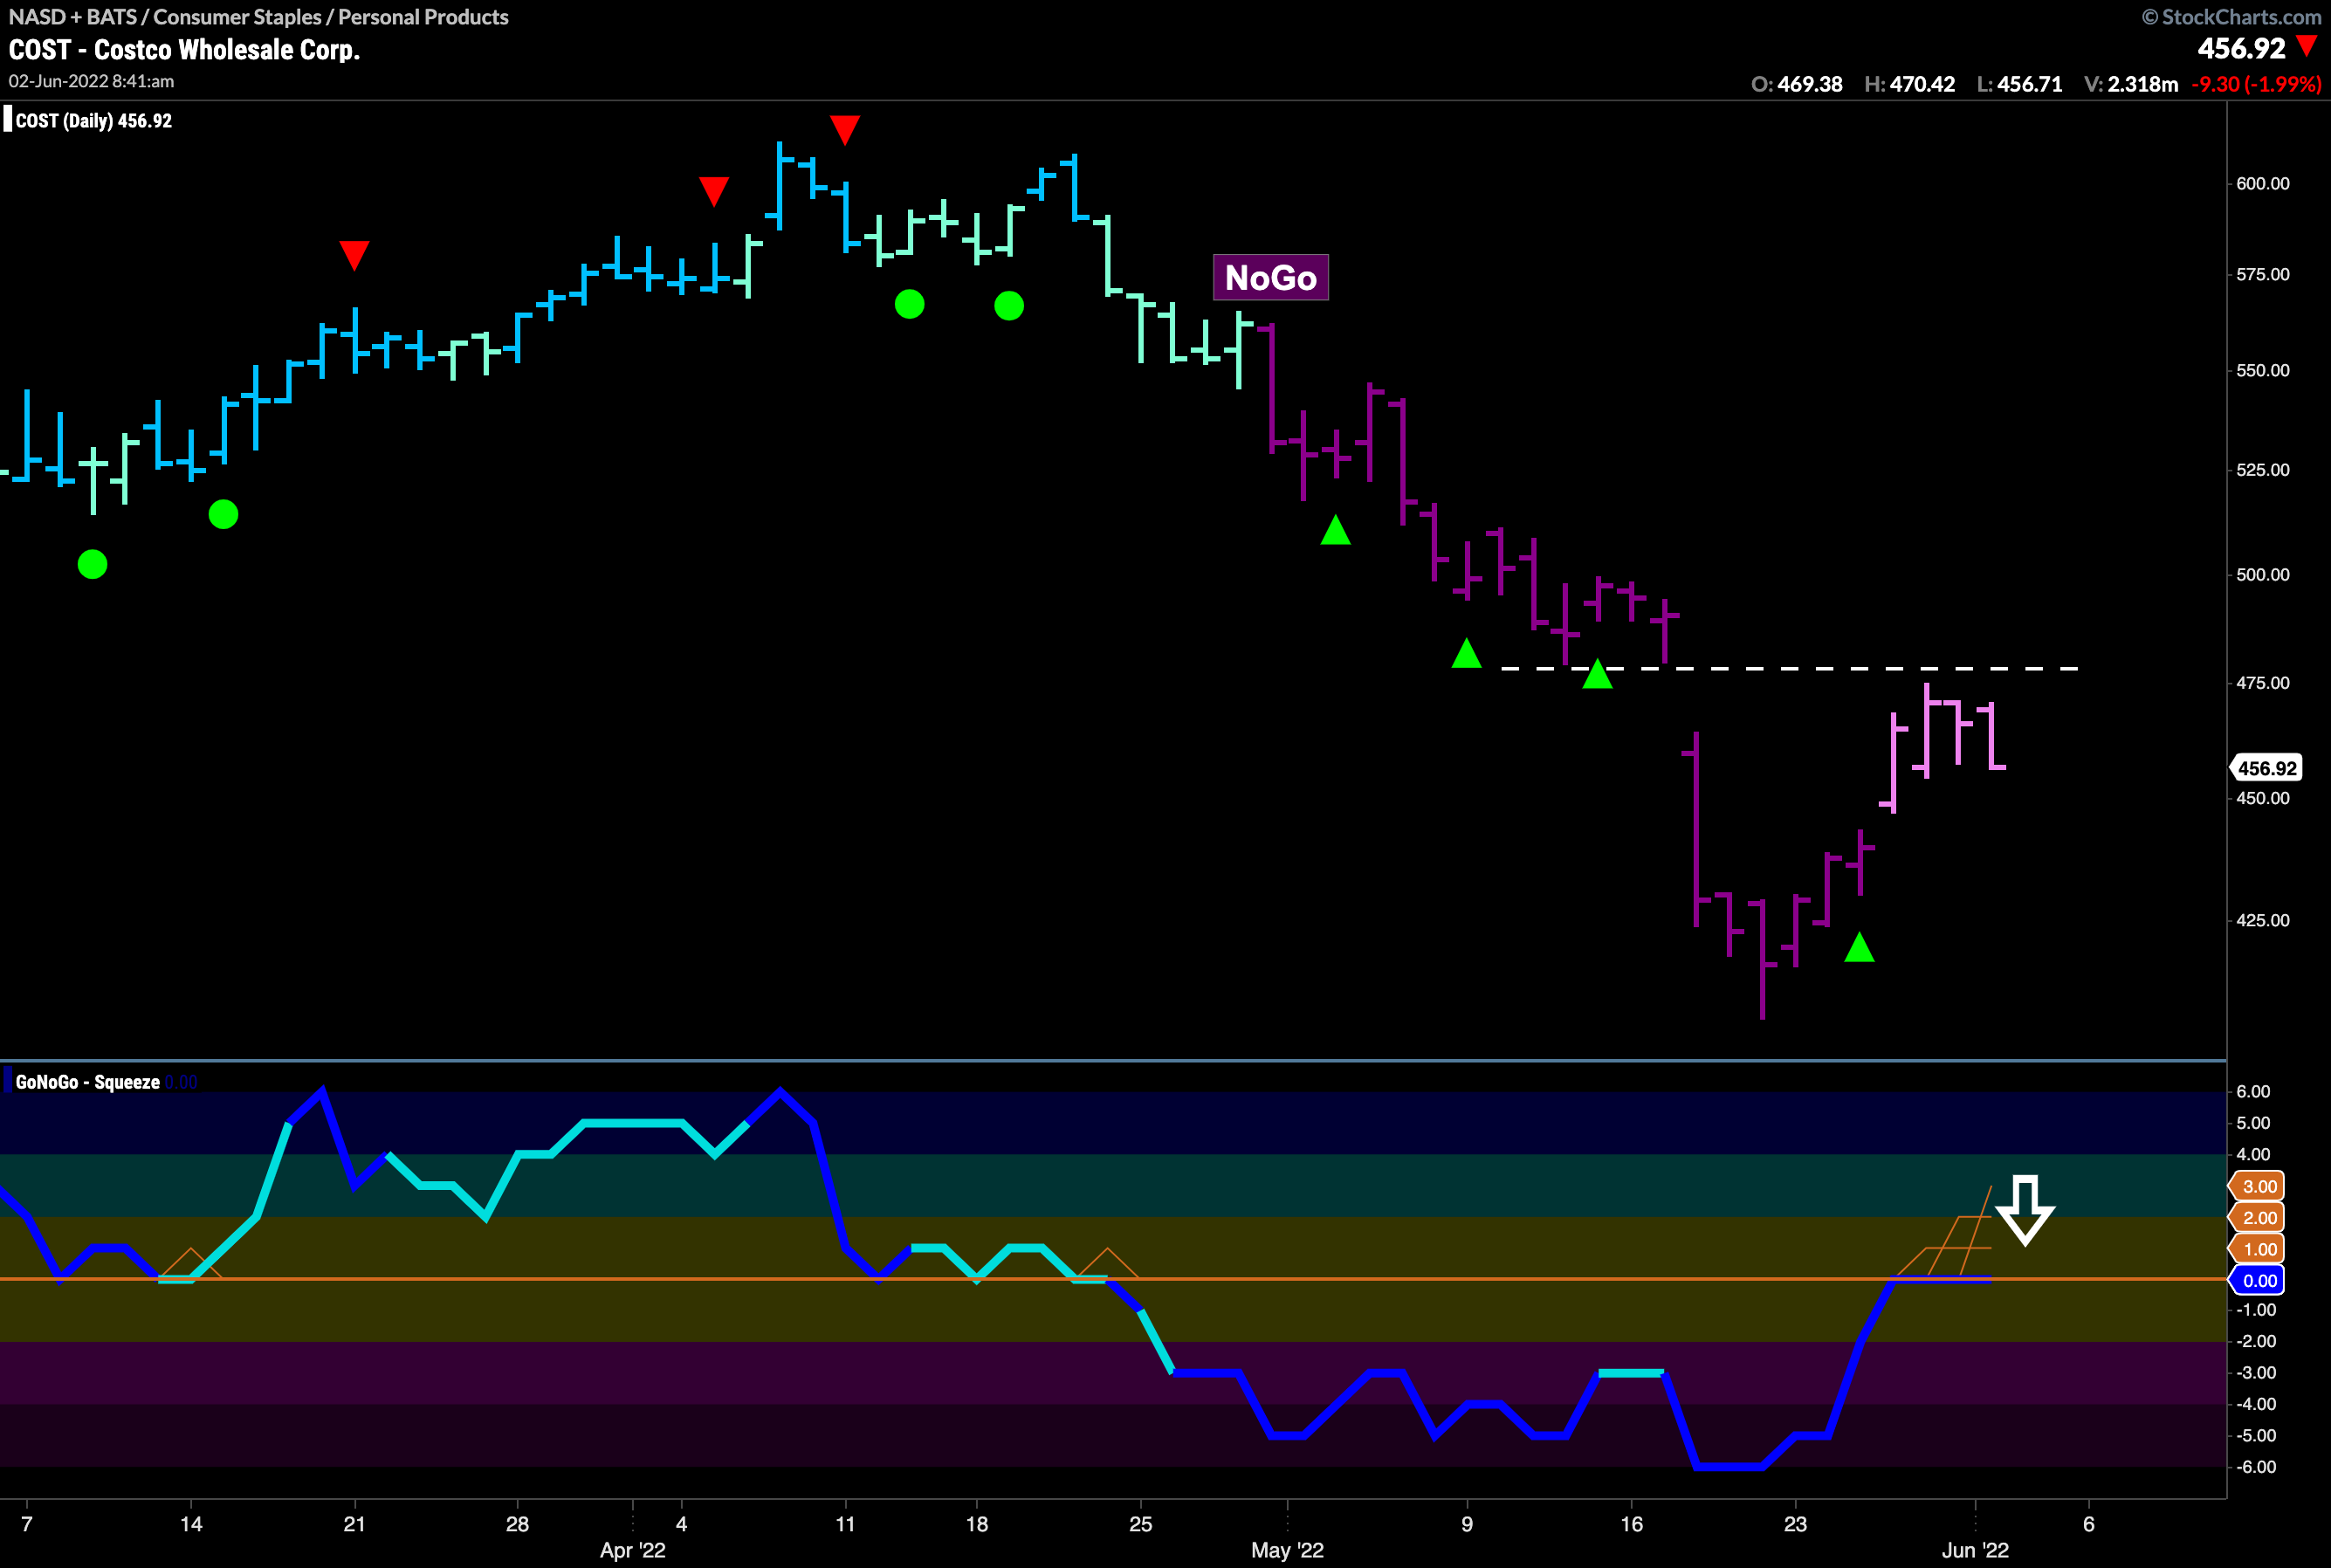This screenshot has width=2331, height=1568.
Task: Click the 425.00 price axis label
Action: [2262, 920]
